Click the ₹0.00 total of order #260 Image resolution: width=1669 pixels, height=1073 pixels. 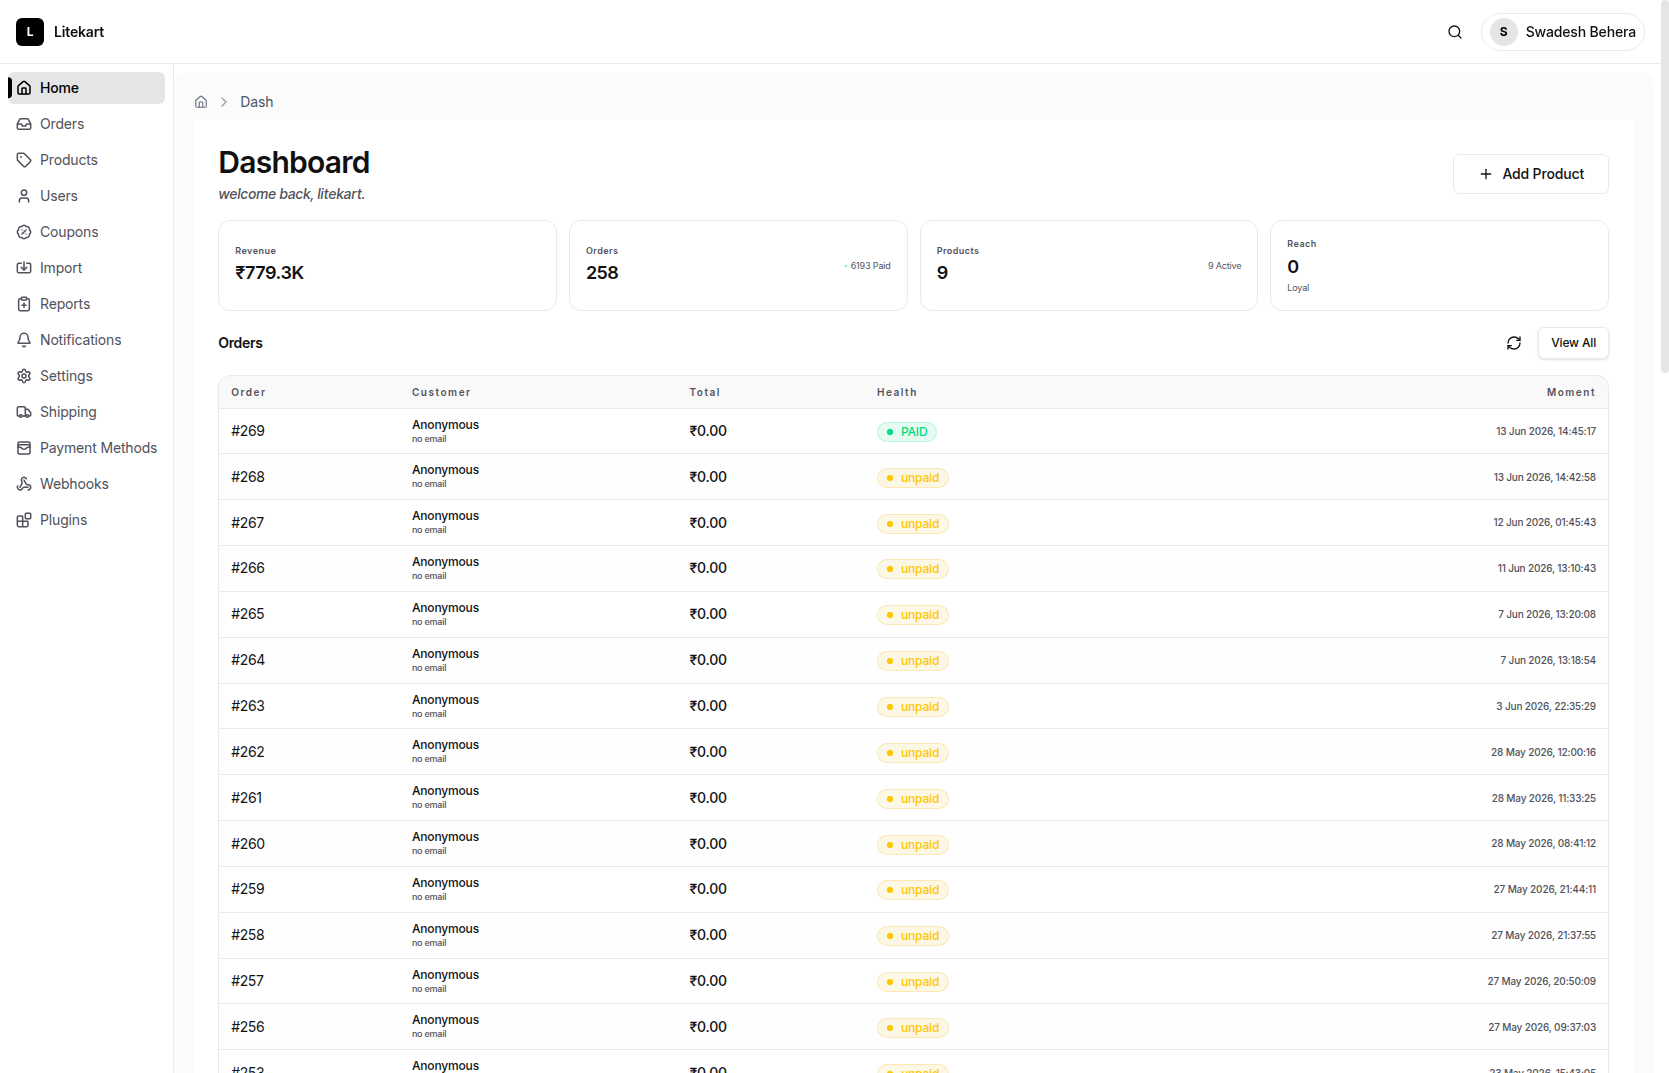coord(708,844)
